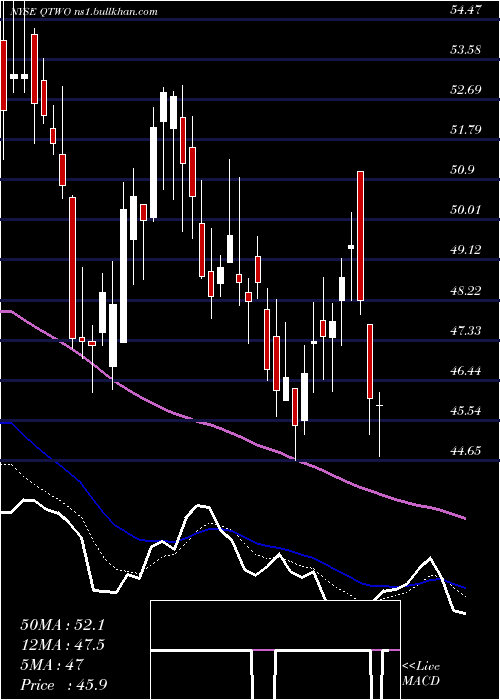Click the 50MA : 52.1 readout

(62, 625)
